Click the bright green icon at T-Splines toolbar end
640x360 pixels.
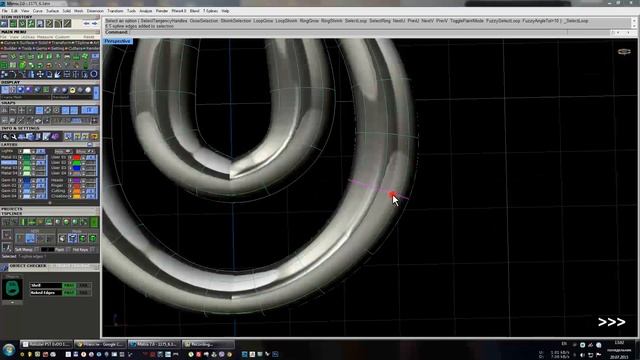pos(94,222)
